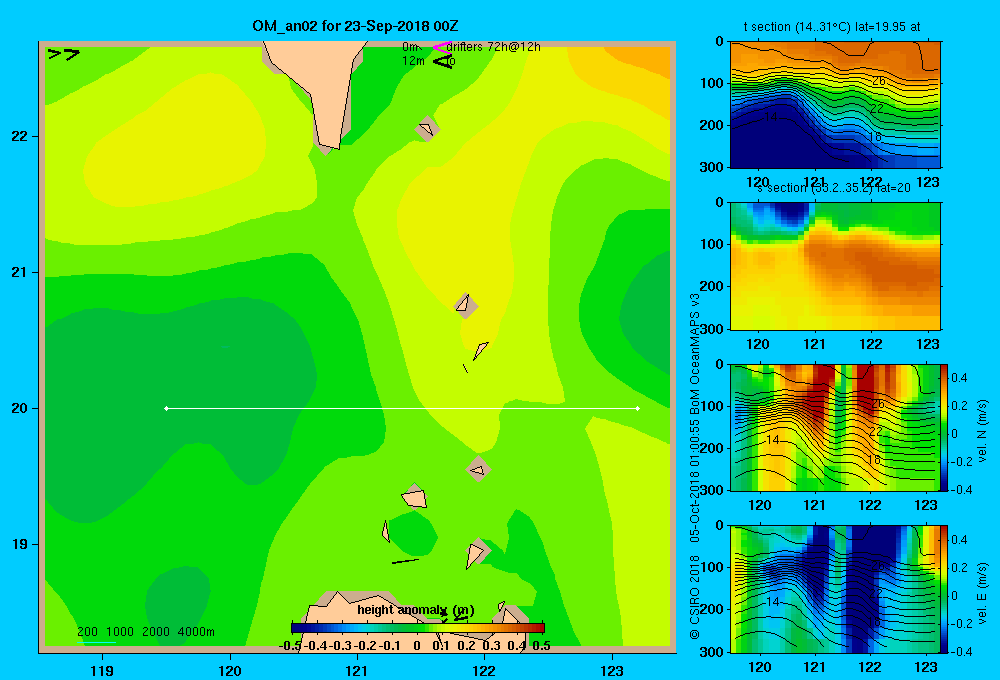Click the vel. N color scale bar
This screenshot has height=680, width=1000.
coord(944,427)
